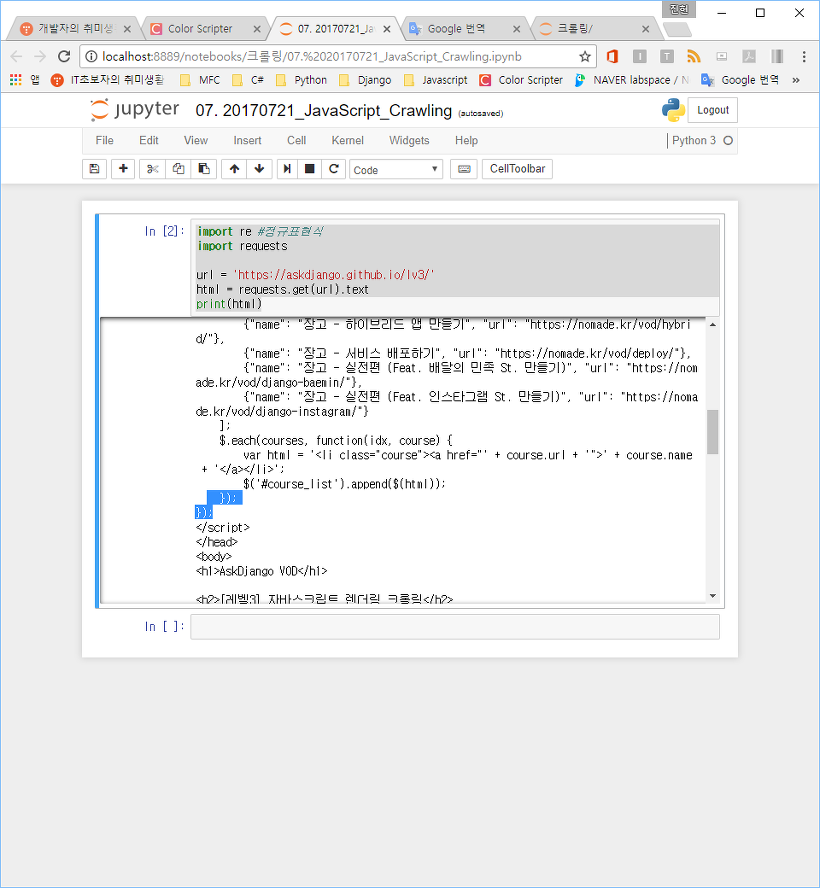Screen dimensions: 820x888
Task: Open a new browser tab
Action: (x=677, y=29)
